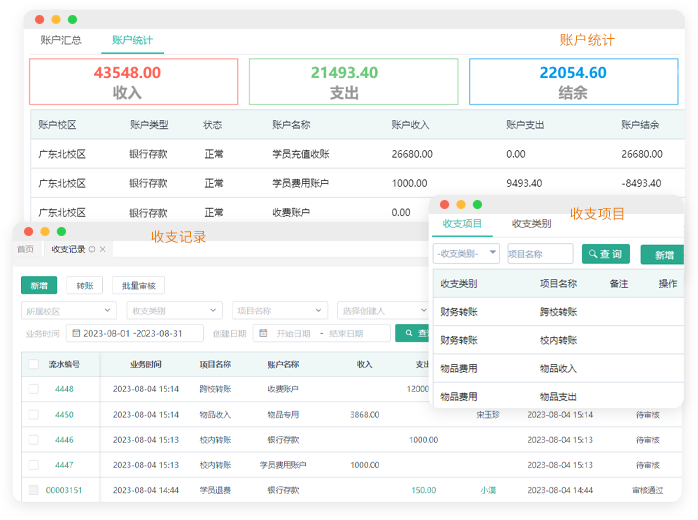Click 查询 button in 收支项目 window
The height and width of the screenshot is (520, 698).
click(x=606, y=254)
